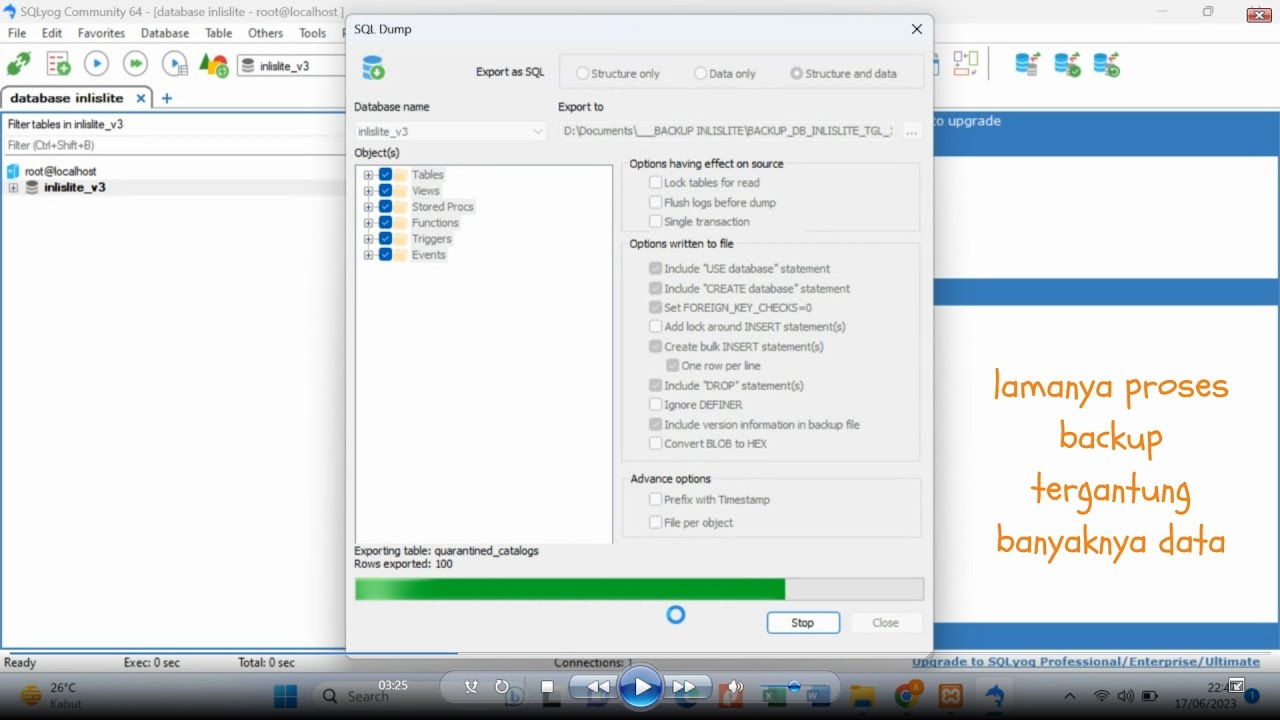Image resolution: width=1280 pixels, height=720 pixels.
Task: Open Google Chrome from taskbar
Action: 908,695
